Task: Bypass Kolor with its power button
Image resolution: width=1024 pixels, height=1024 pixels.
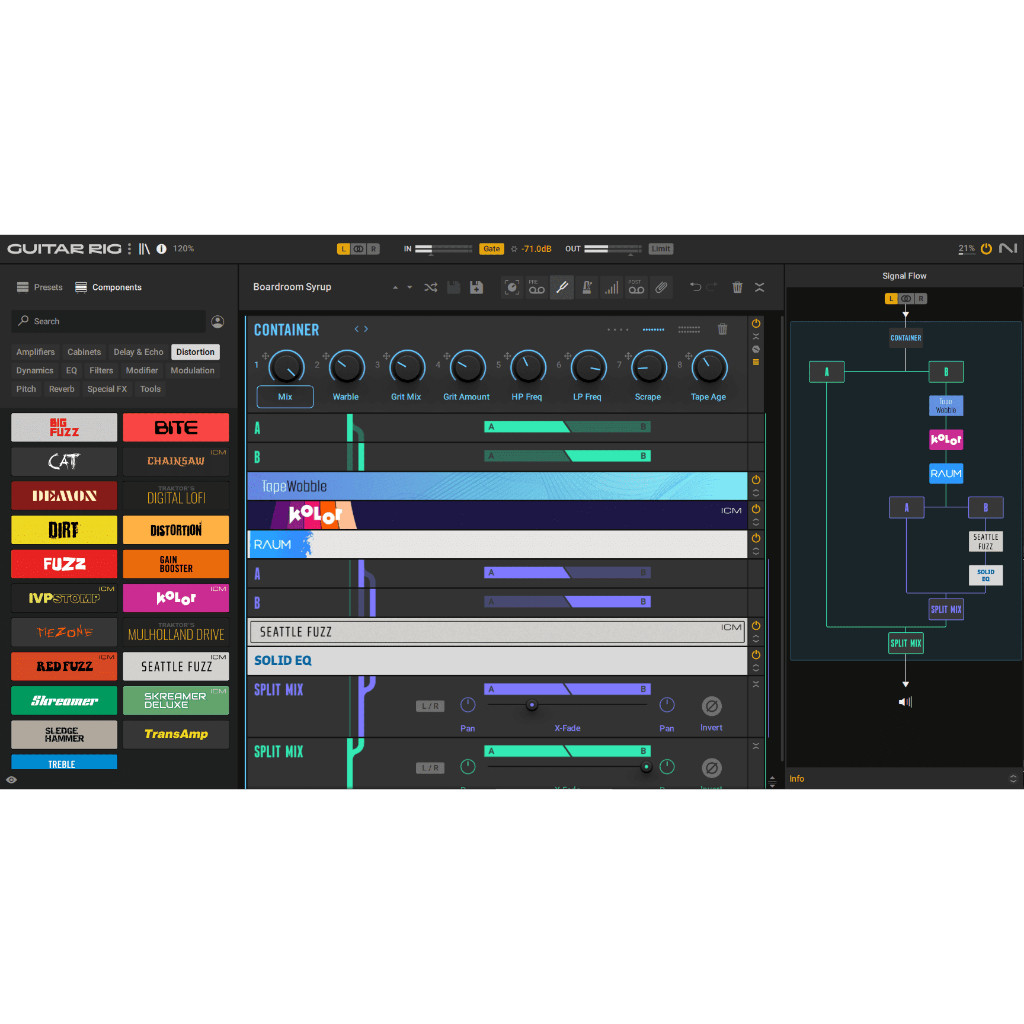Action: click(756, 509)
